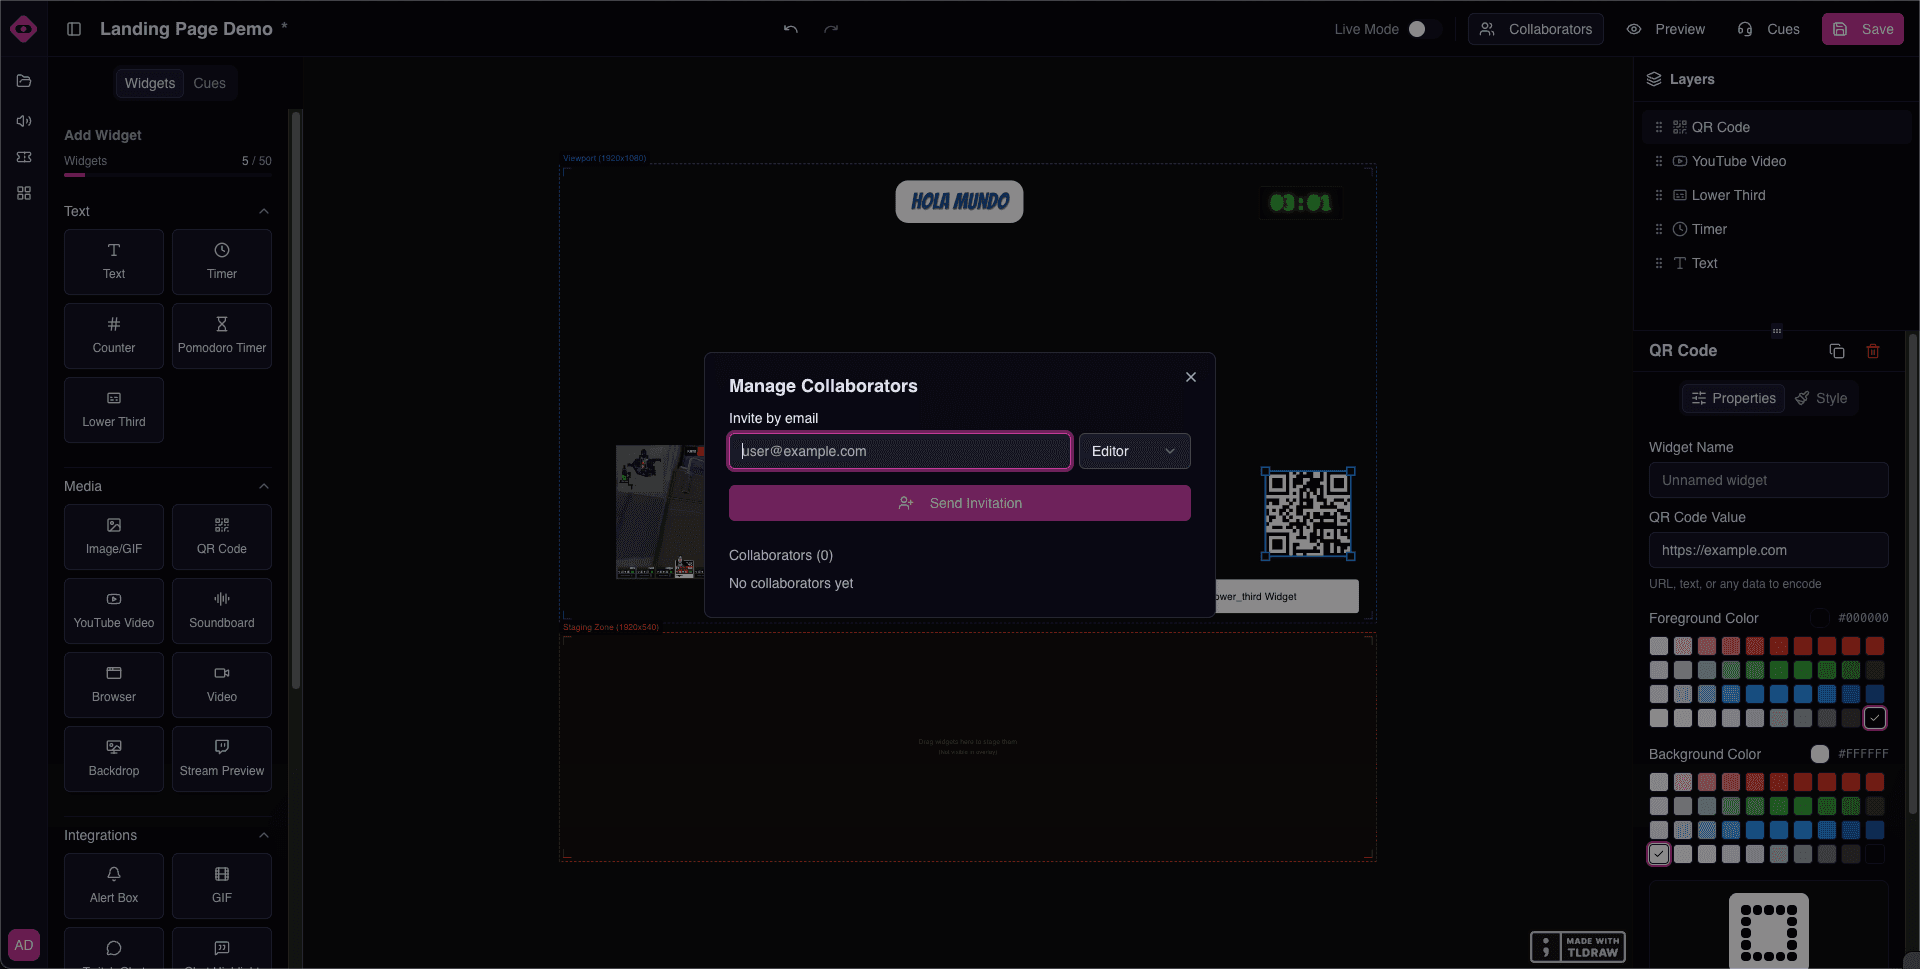Collapse the Media widgets section

pyautogui.click(x=263, y=487)
